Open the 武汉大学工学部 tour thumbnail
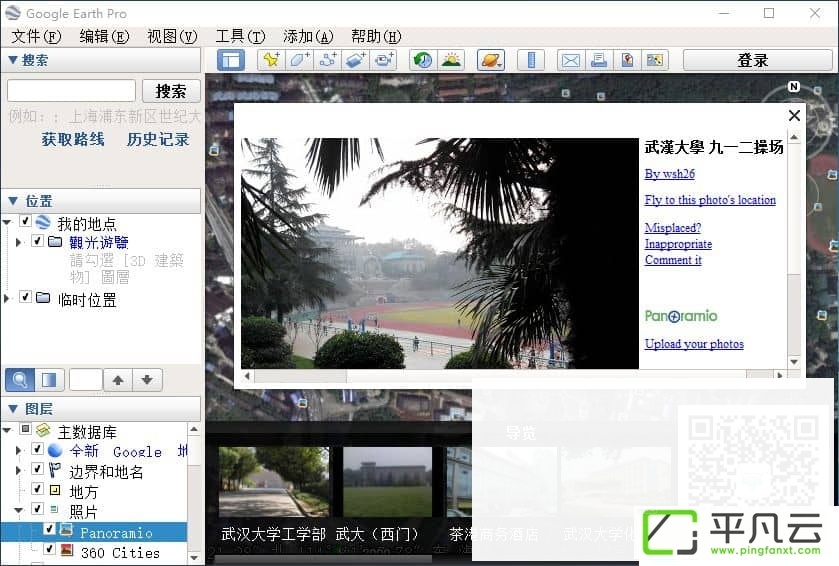The image size is (839, 566). (273, 481)
